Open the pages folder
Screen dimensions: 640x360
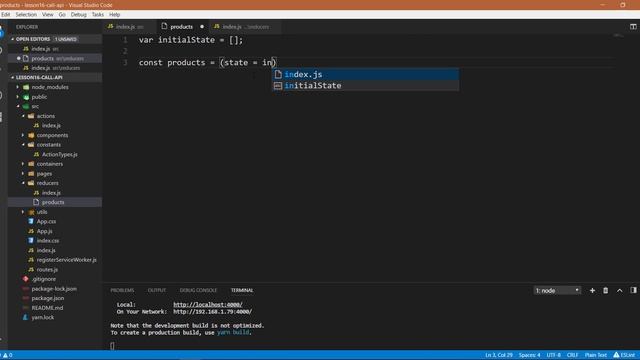pyautogui.click(x=44, y=173)
